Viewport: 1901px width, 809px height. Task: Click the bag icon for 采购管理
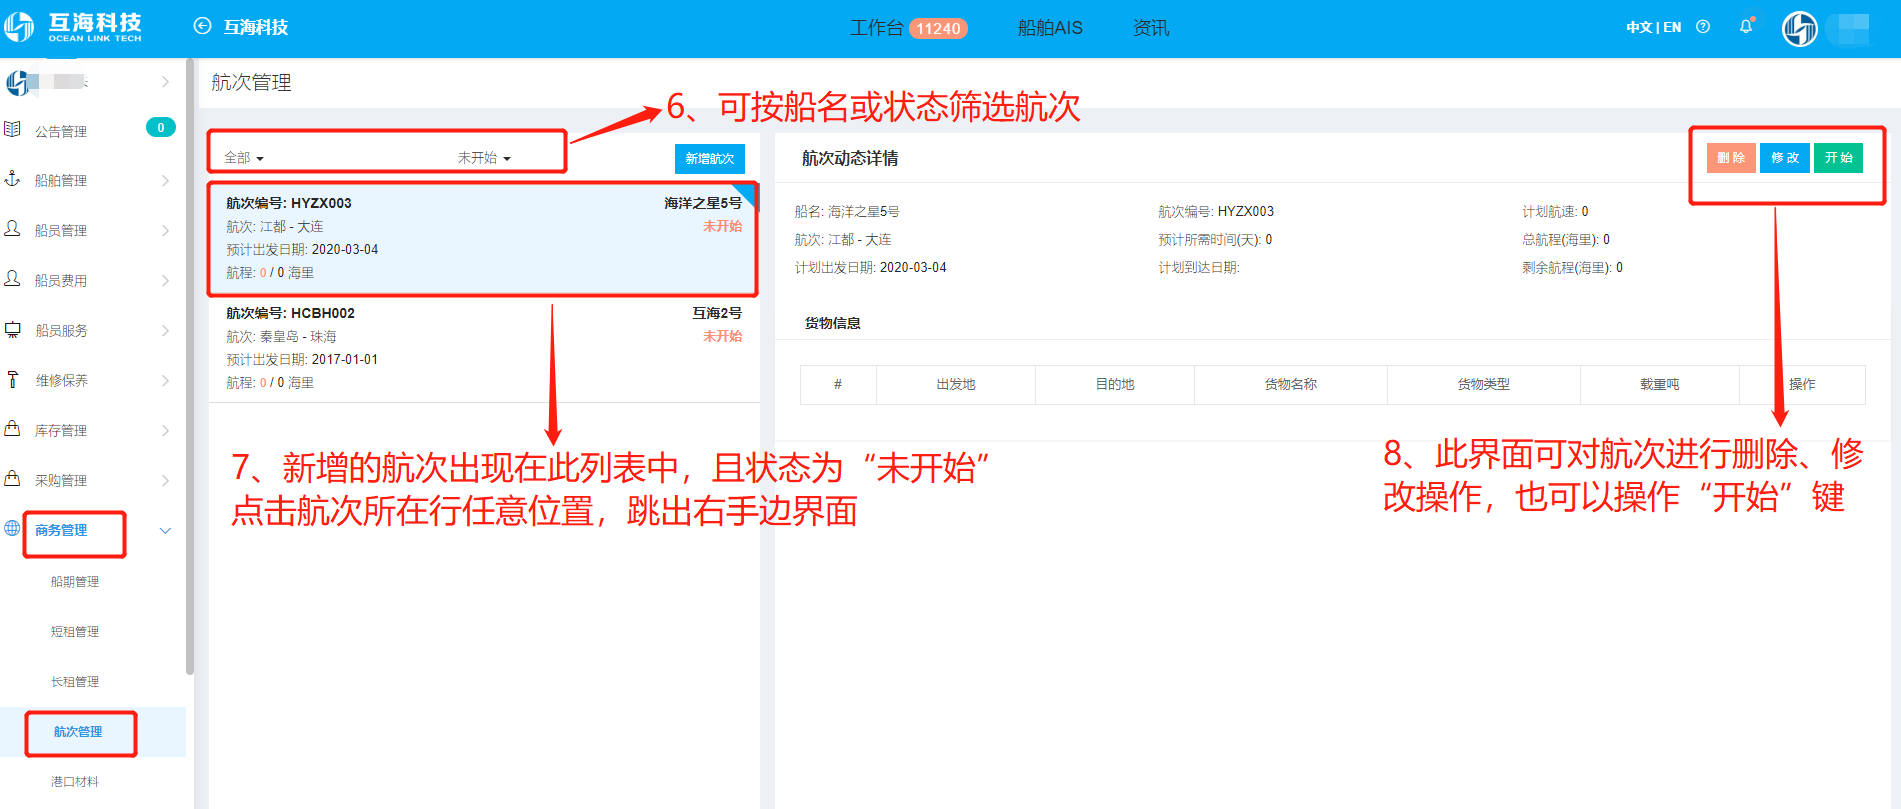[13, 479]
